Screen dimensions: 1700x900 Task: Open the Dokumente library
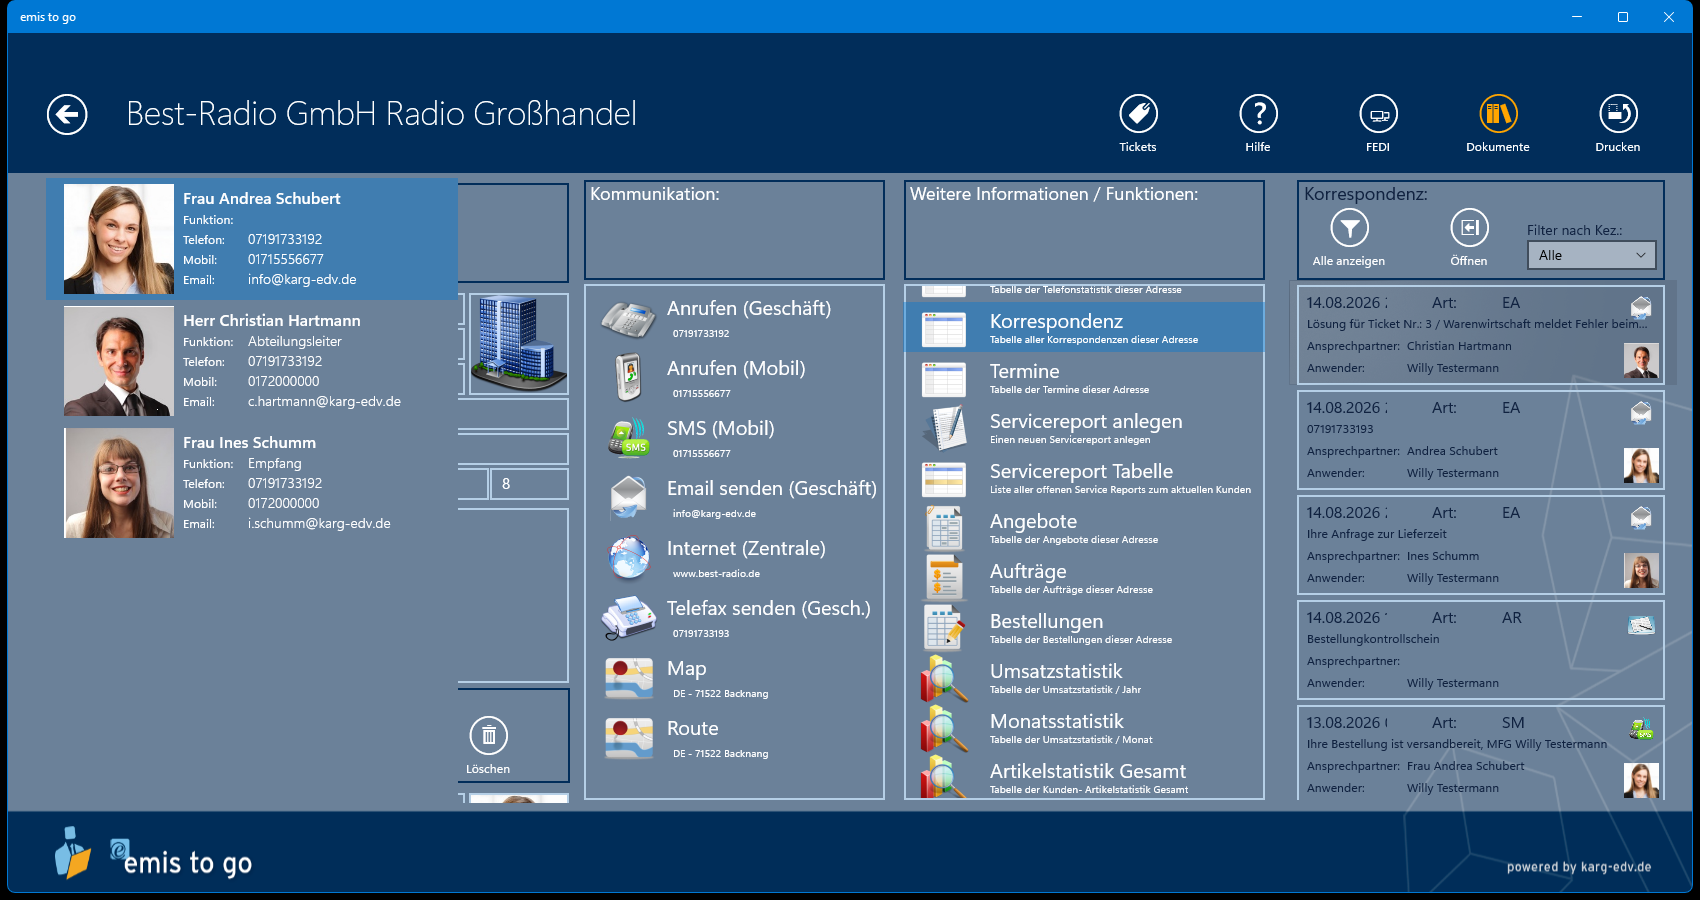(x=1498, y=123)
